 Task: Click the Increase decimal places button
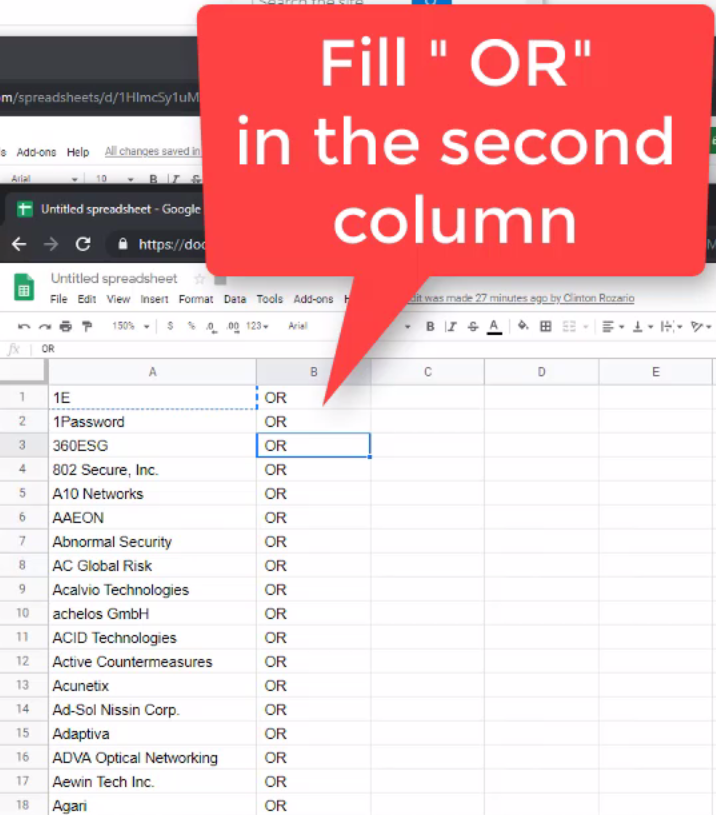(x=233, y=326)
